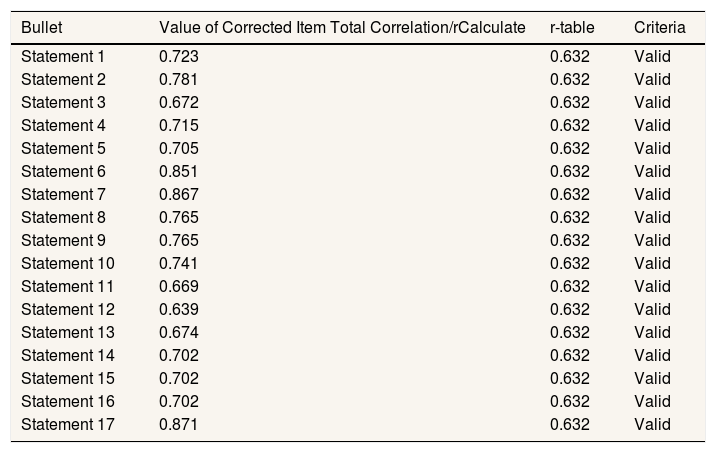716x453 pixels.
Task: Select the Statement 14 row label
Action: pyautogui.click(x=67, y=355)
